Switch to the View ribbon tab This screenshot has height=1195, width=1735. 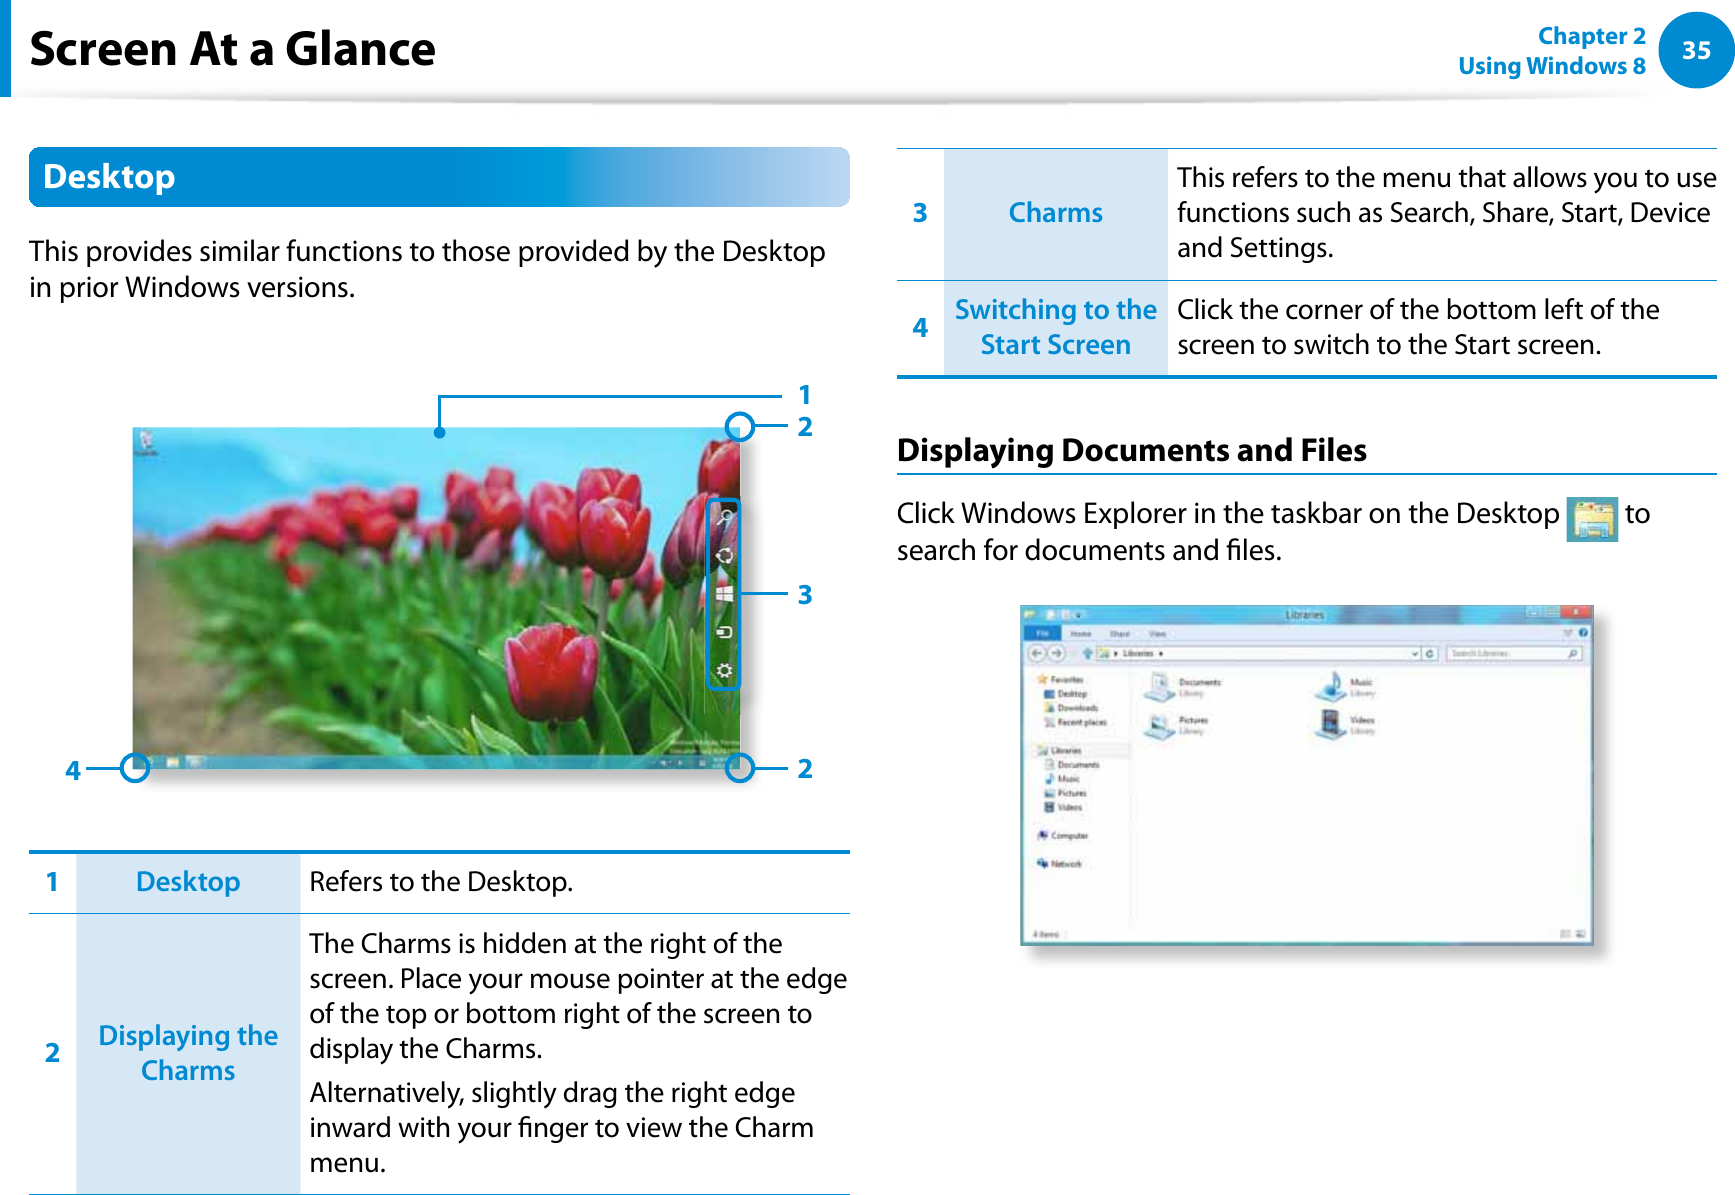point(1157,634)
